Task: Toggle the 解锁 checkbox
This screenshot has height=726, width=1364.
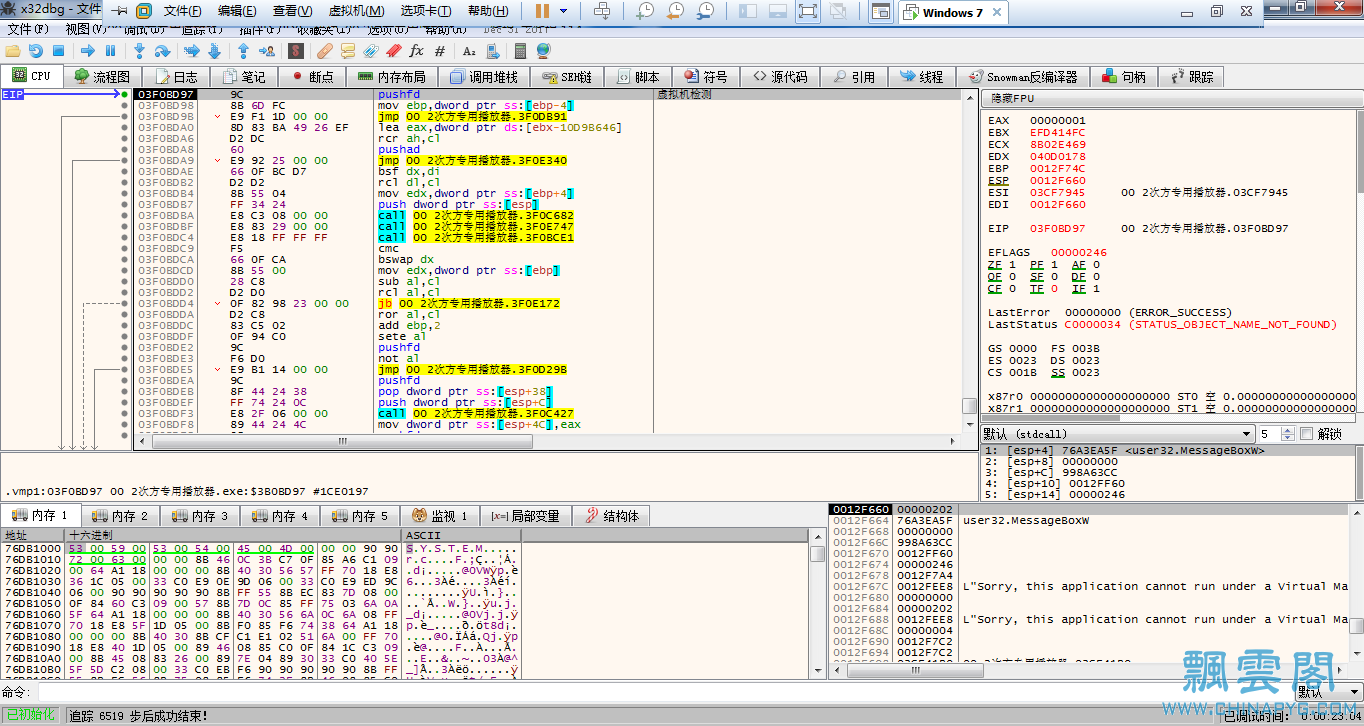Action: tap(1306, 434)
